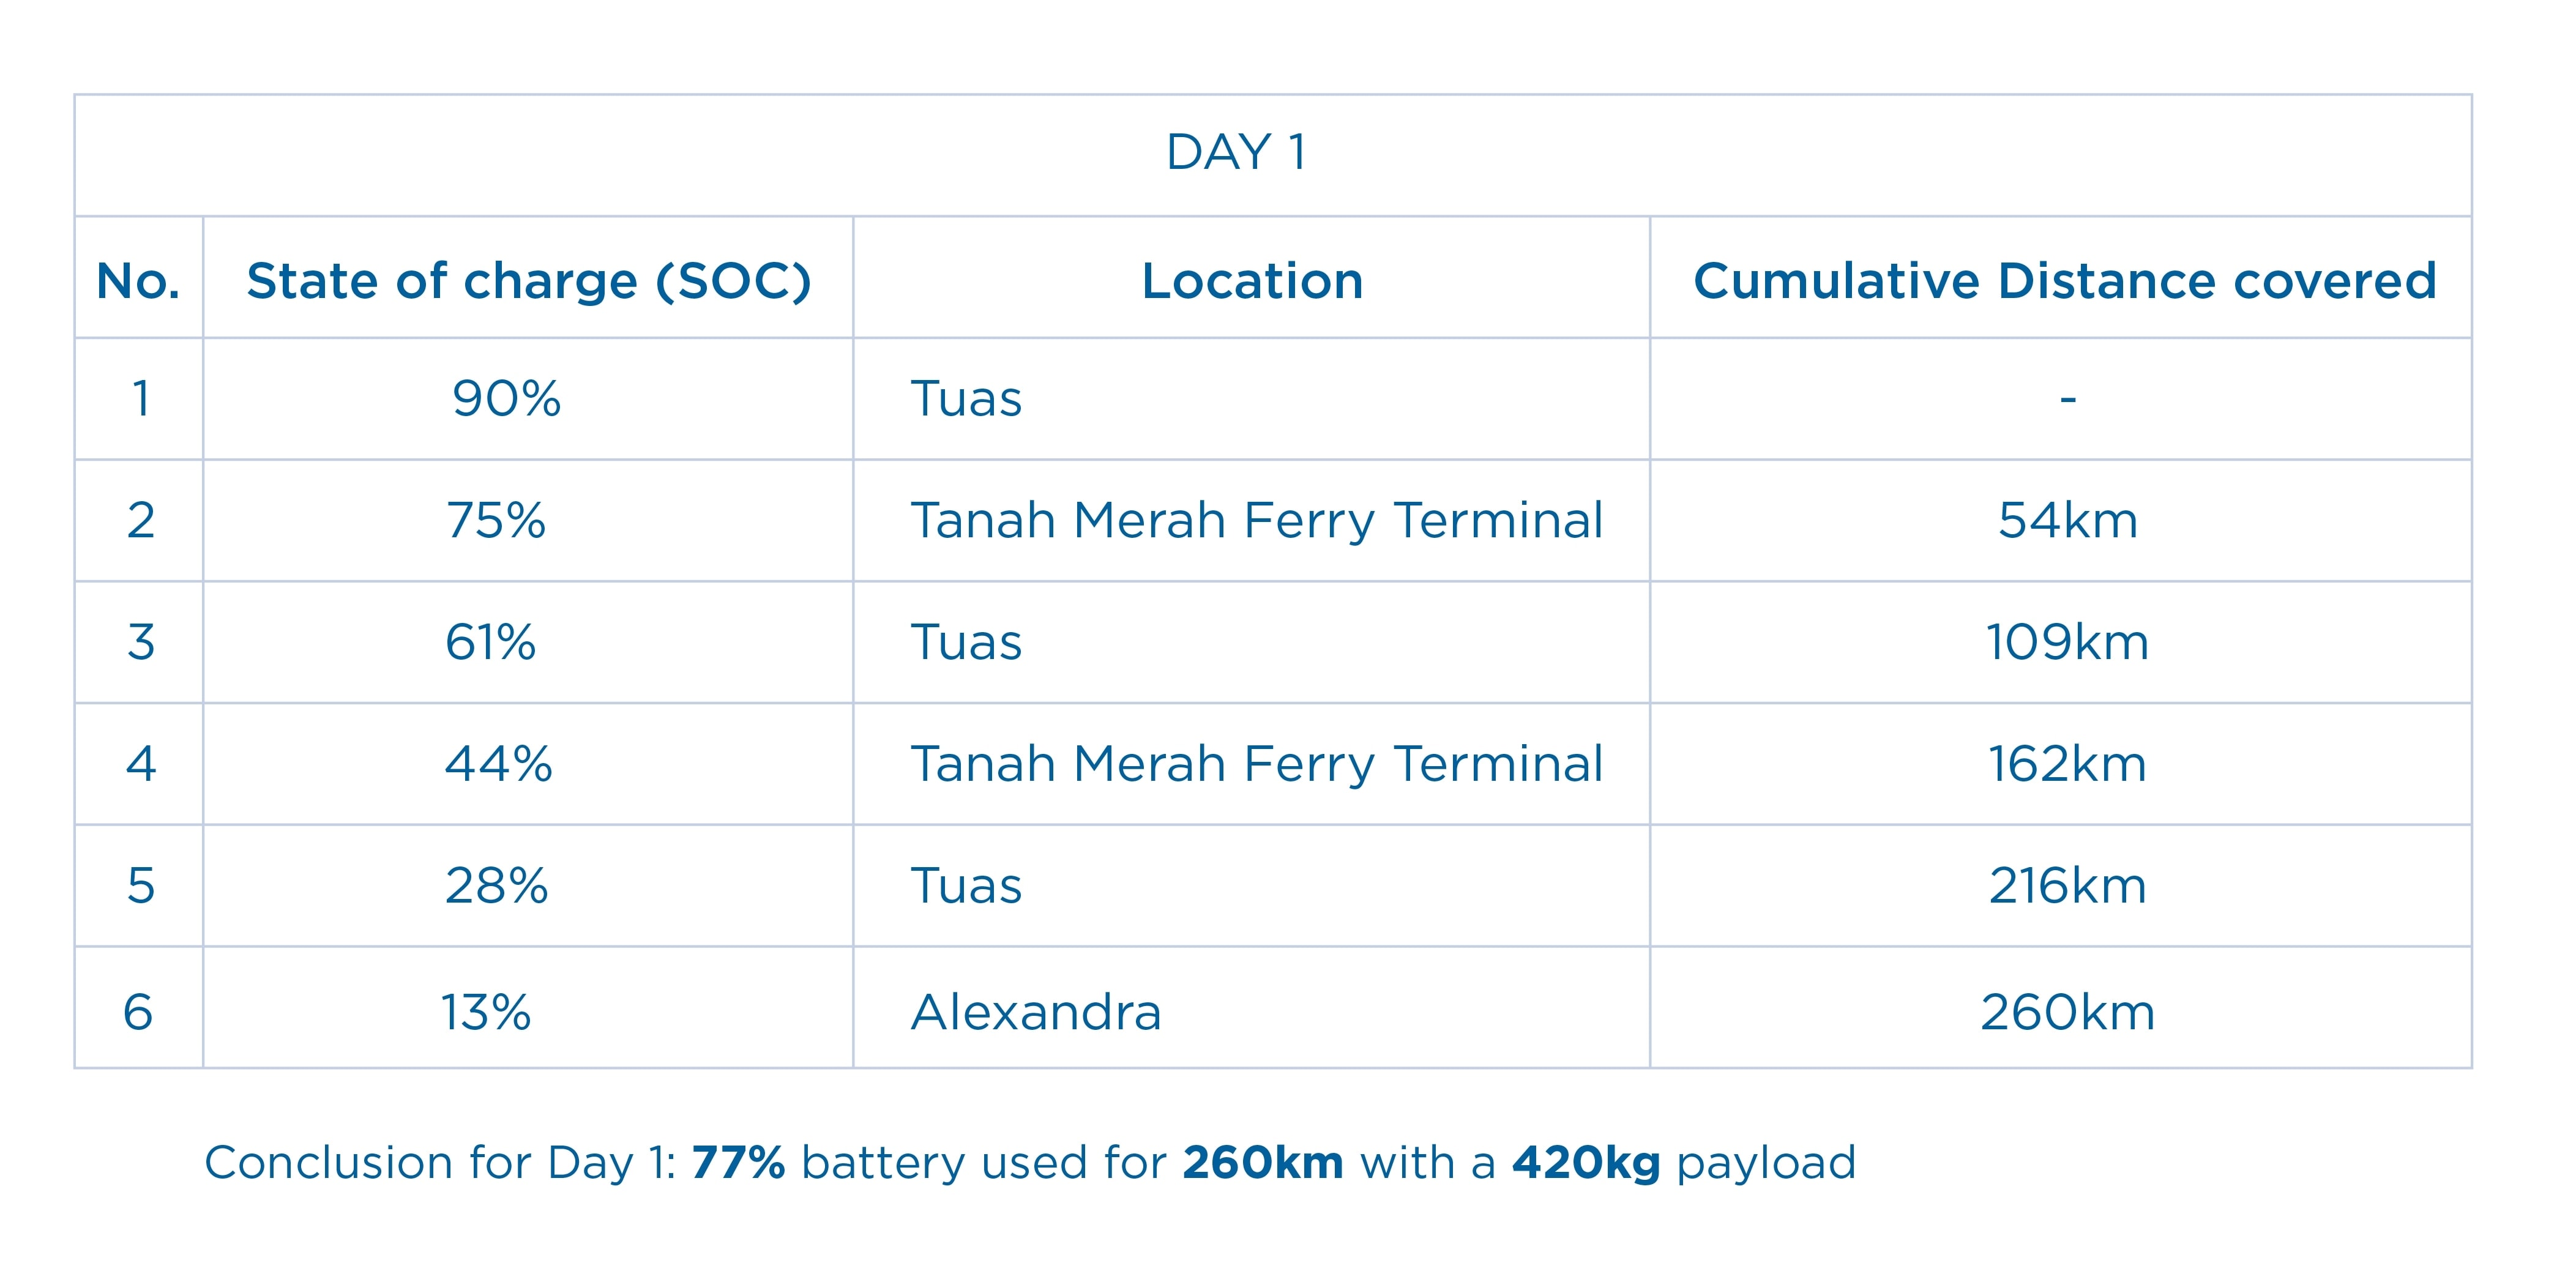The image size is (2576, 1282).
Task: Select the 28% SOC cell
Action: (496, 886)
